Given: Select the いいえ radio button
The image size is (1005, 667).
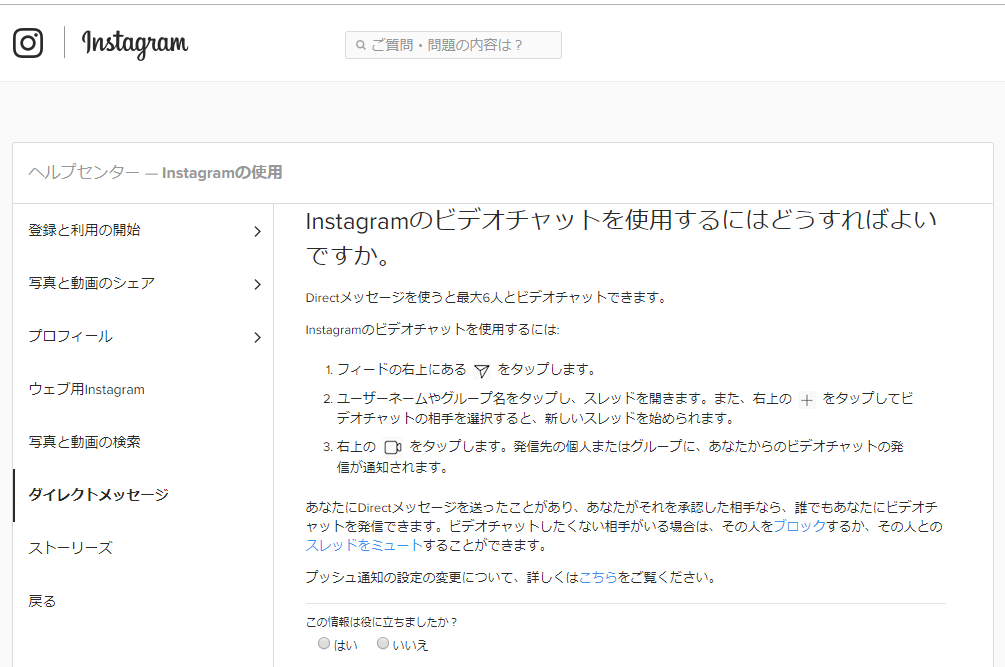Looking at the screenshot, I should point(383,643).
